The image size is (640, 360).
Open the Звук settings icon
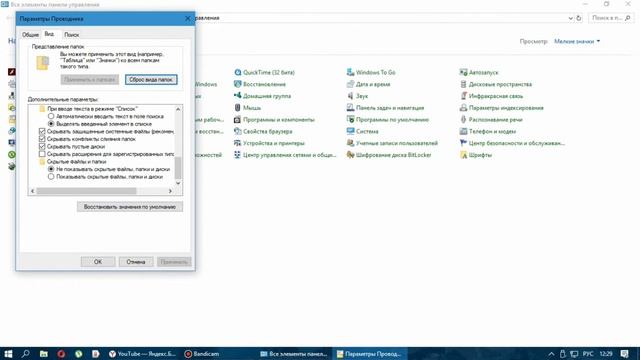[x=350, y=96]
